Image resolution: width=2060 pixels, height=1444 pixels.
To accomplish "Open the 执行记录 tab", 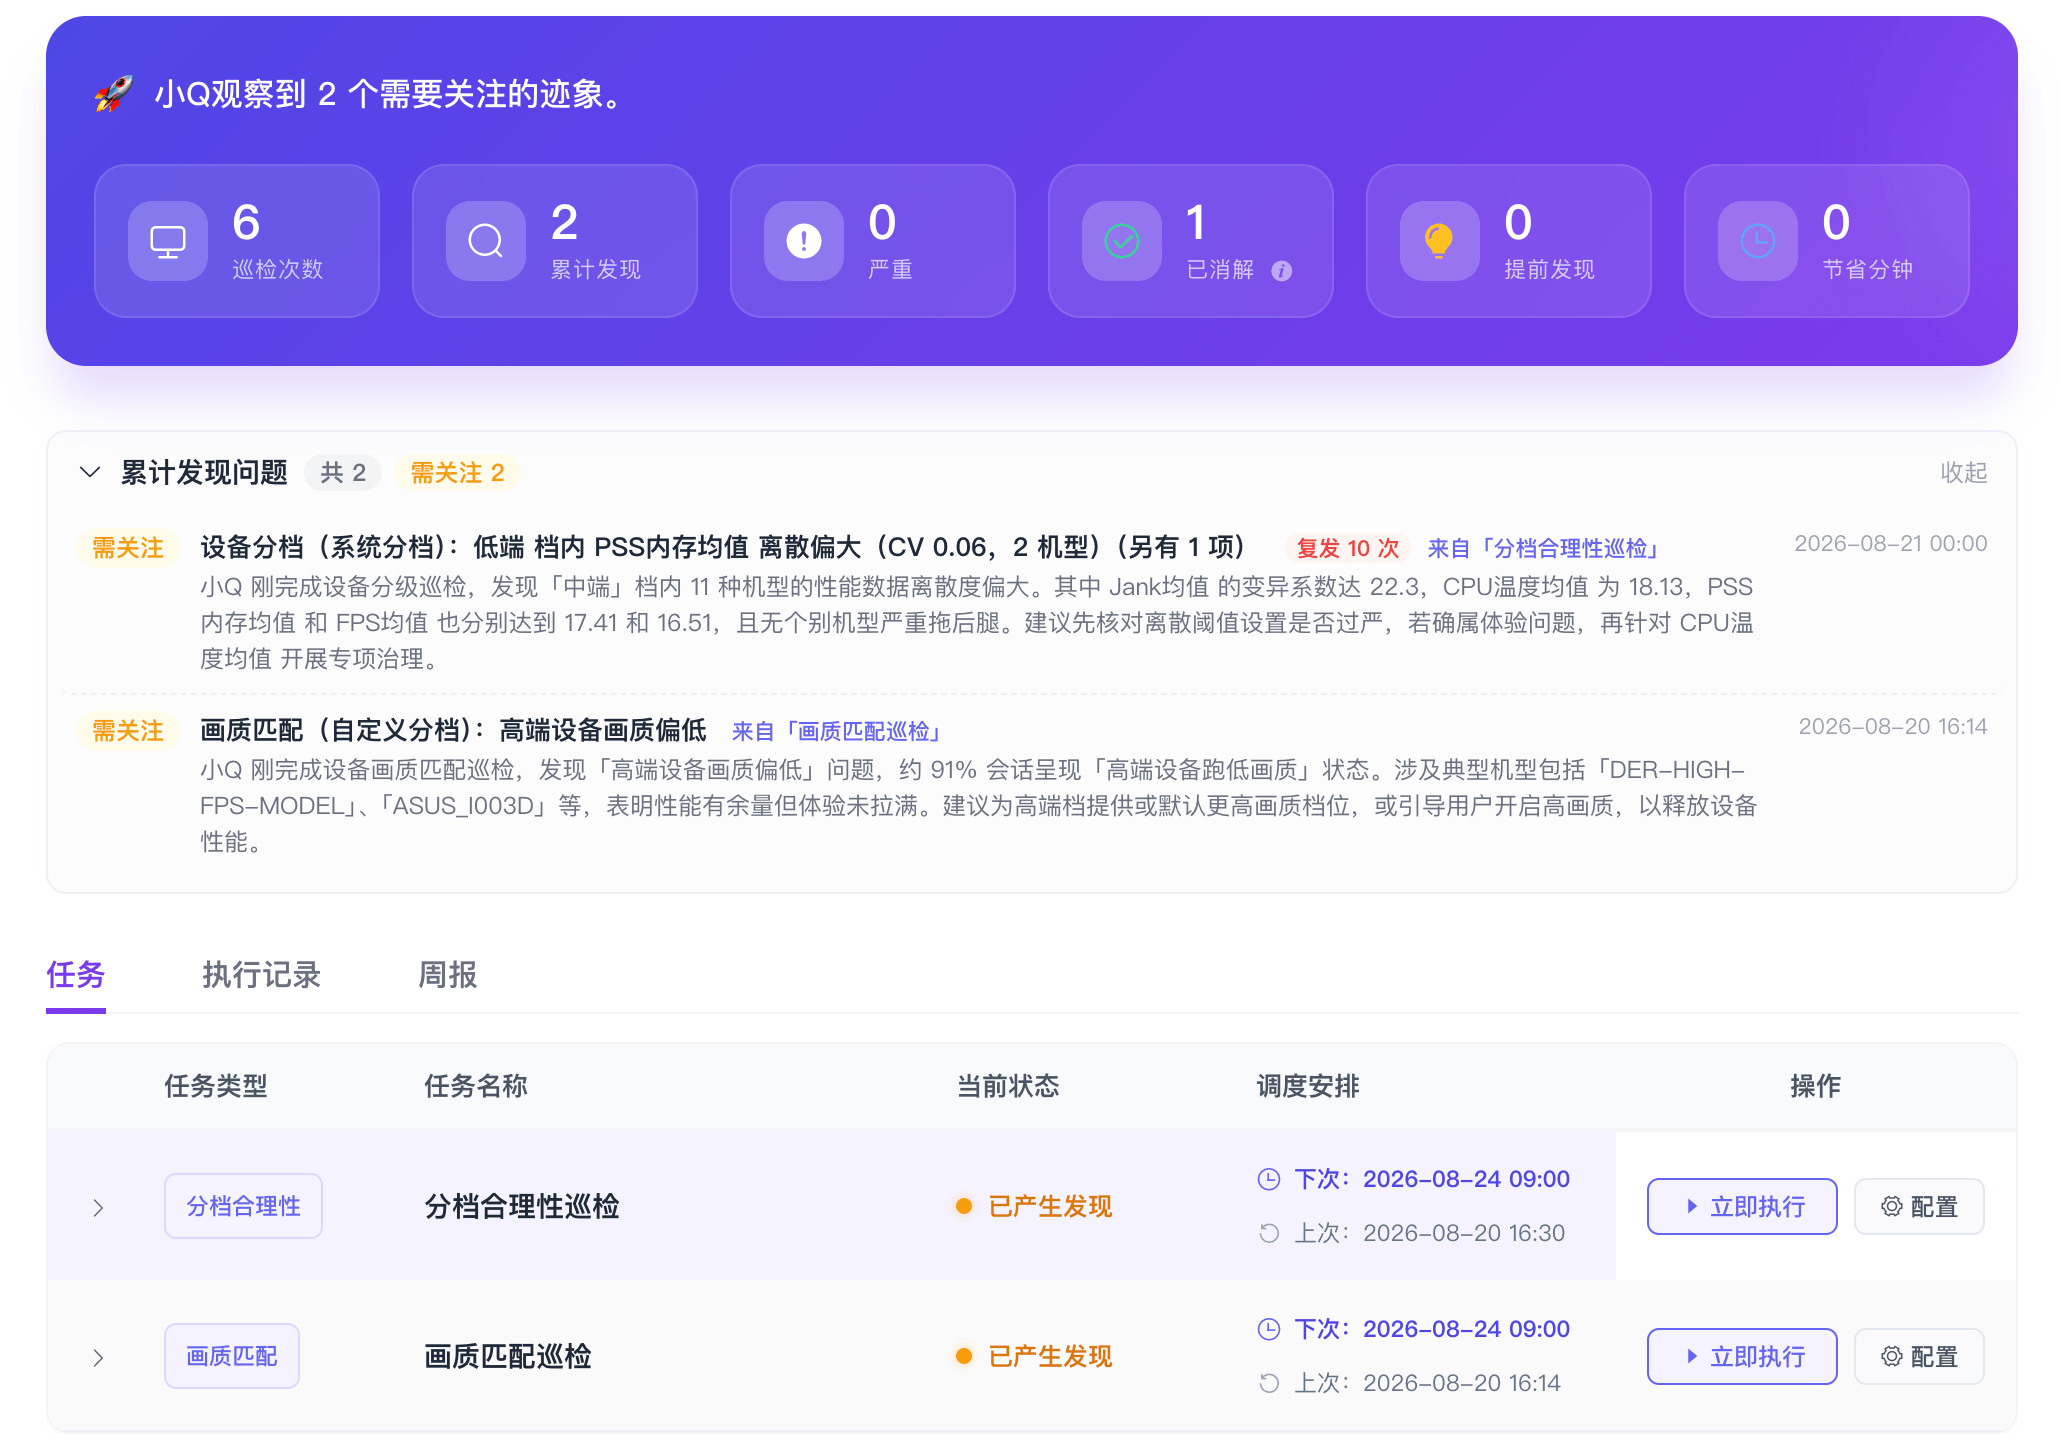I will coord(262,975).
